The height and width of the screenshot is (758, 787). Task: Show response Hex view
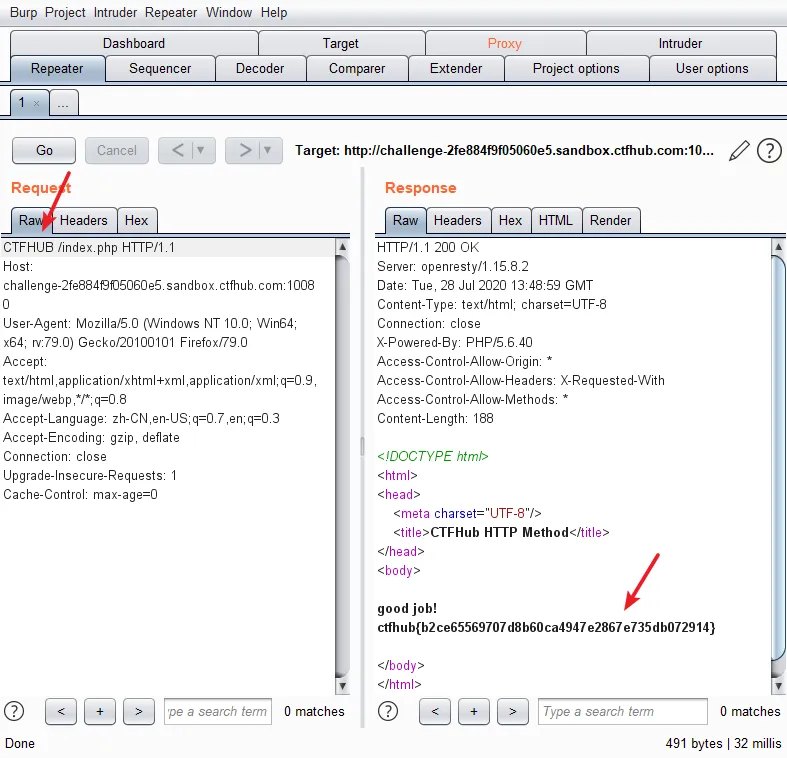510,220
